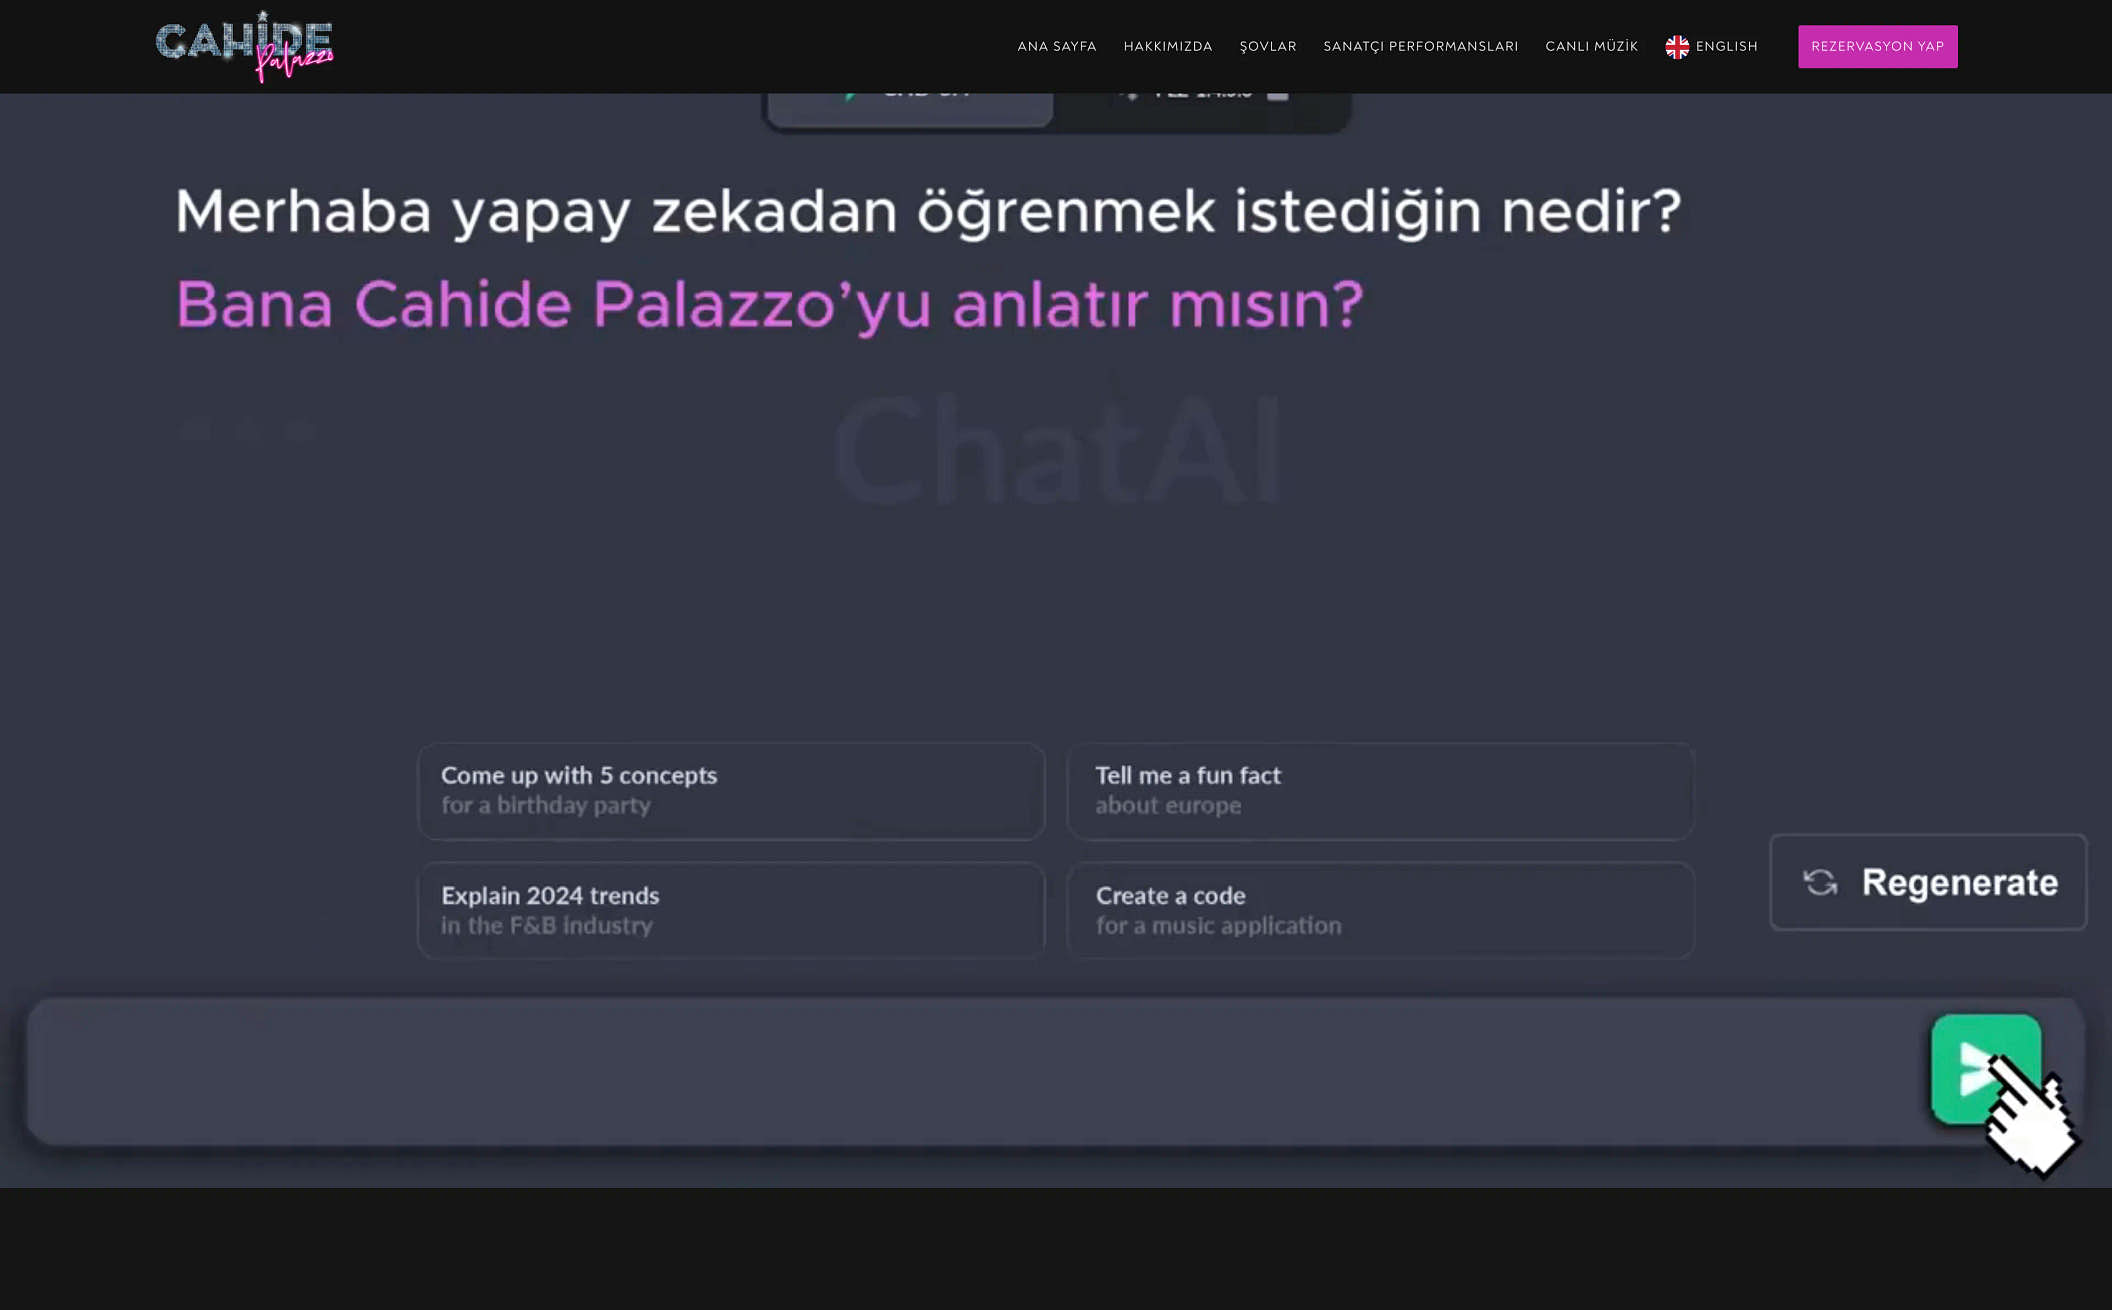Click the Cahide Palazzo logo
The width and height of the screenshot is (2112, 1310).
point(244,46)
